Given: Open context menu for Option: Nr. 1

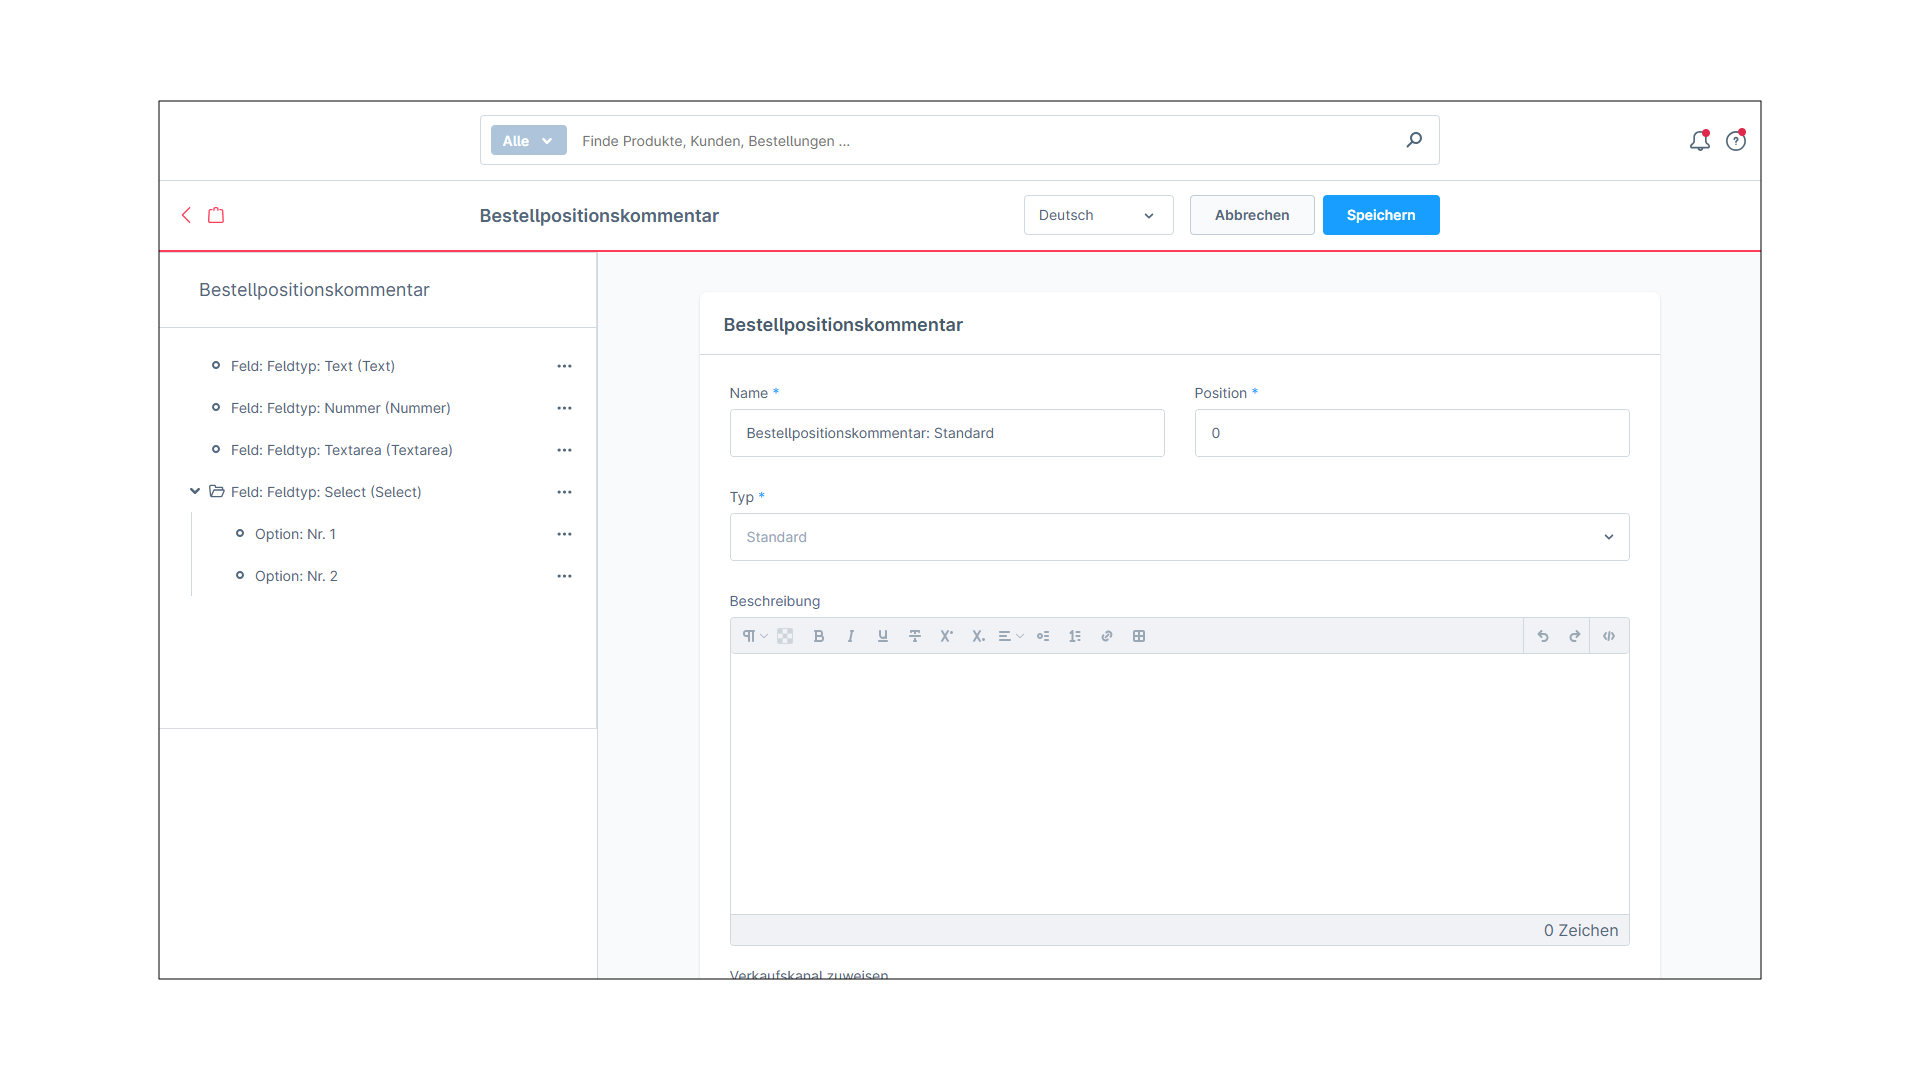Looking at the screenshot, I should [564, 534].
